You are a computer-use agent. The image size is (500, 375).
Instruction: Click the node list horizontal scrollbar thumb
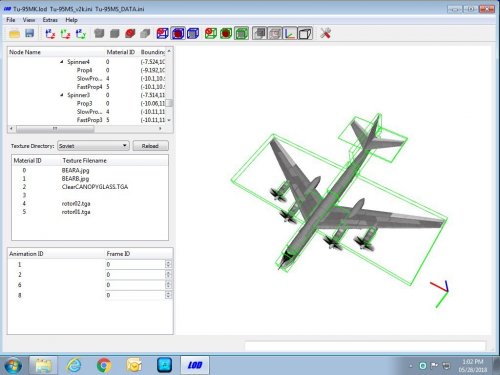[55, 129]
